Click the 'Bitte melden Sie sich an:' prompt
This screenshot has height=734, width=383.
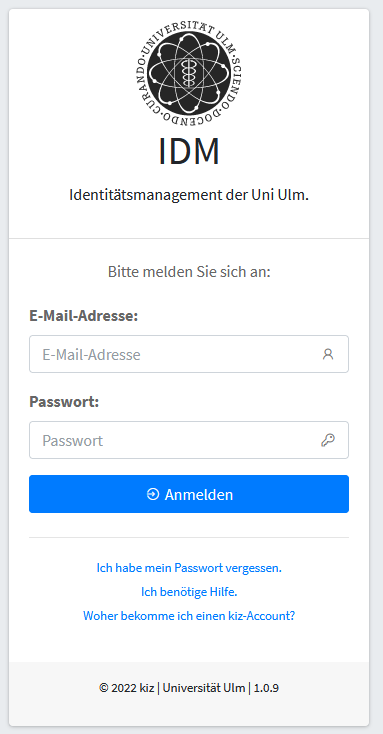click(189, 272)
